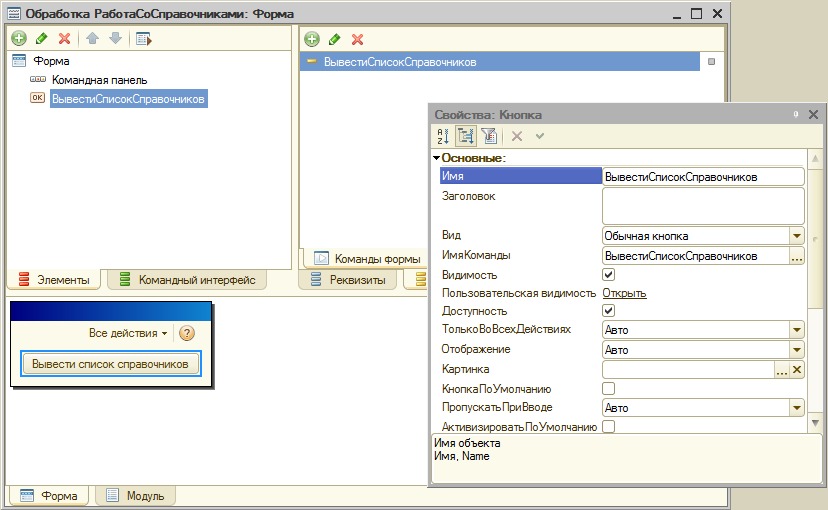828x510 pixels.
Task: Click into the ИмяКоманды input field
Action: point(696,256)
